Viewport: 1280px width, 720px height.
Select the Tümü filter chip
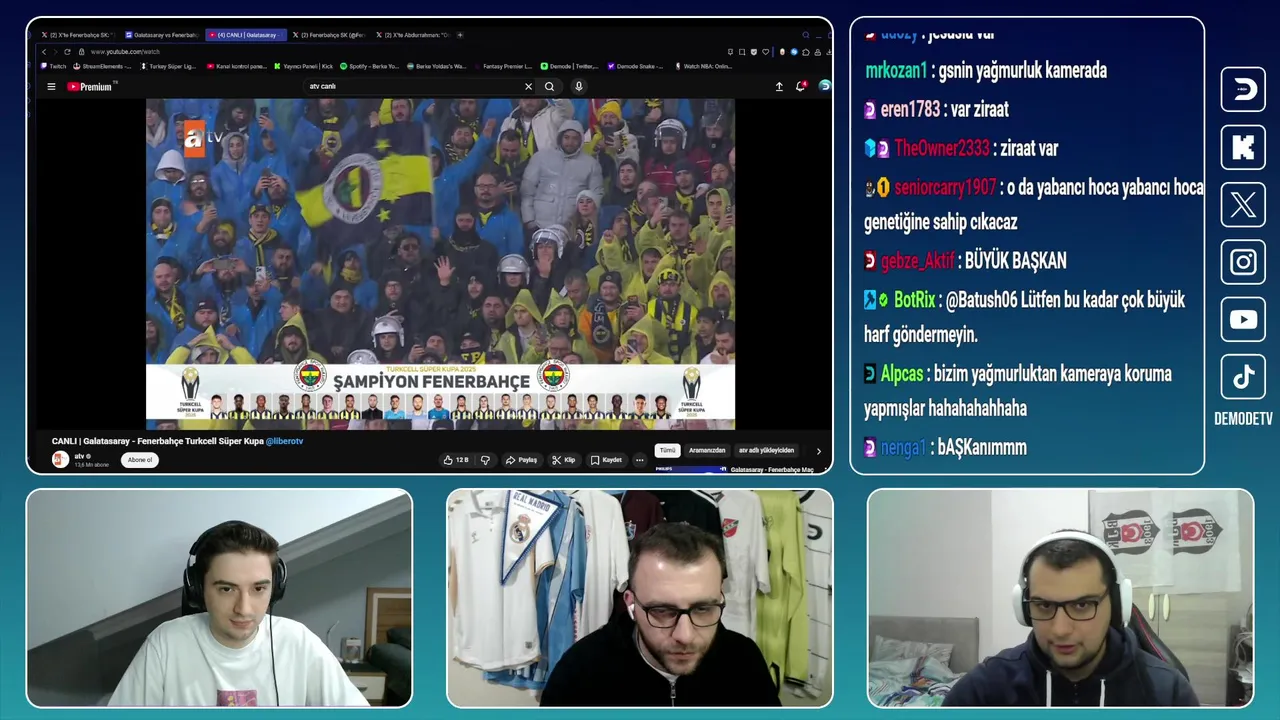(x=668, y=450)
